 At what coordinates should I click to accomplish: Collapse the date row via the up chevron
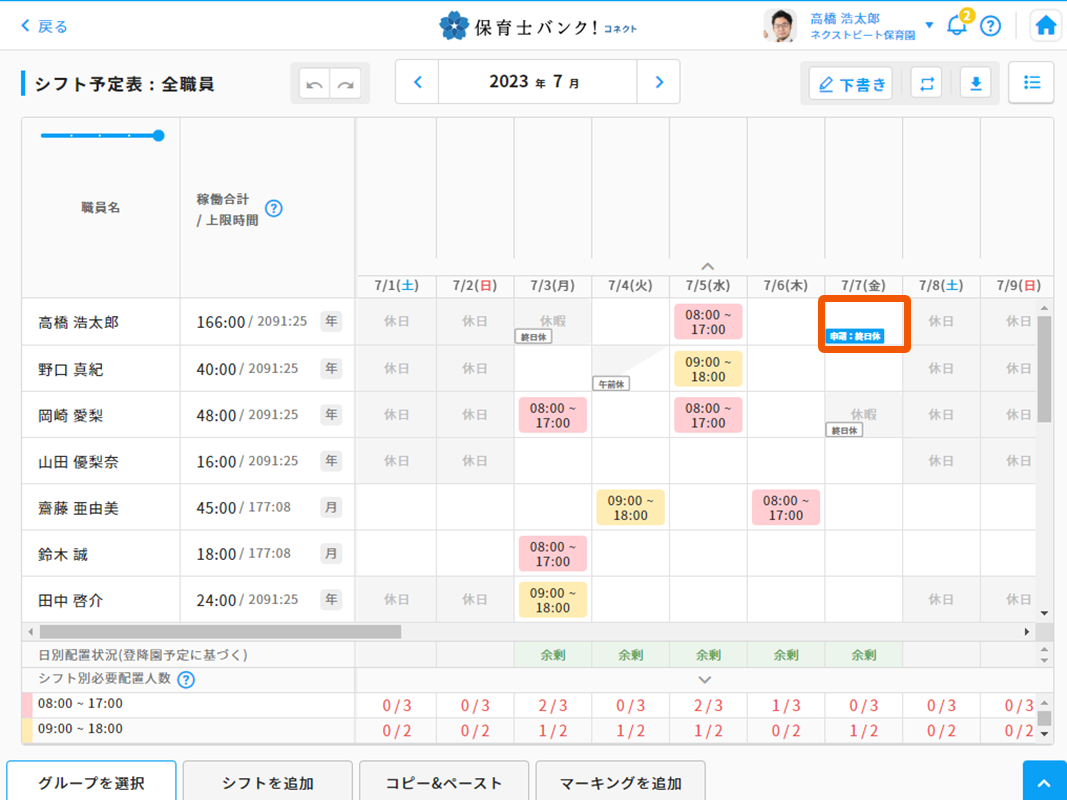click(x=707, y=265)
